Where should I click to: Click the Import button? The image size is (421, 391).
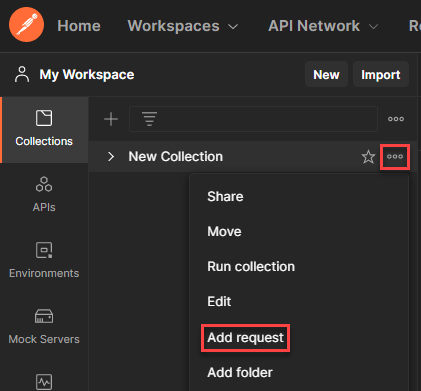(x=381, y=74)
